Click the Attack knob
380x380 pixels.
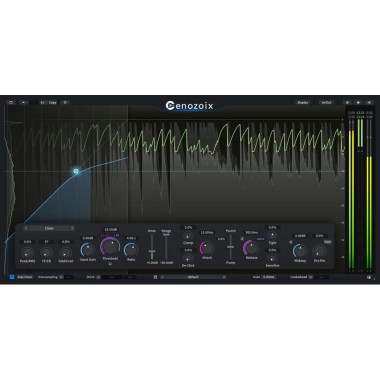(207, 248)
